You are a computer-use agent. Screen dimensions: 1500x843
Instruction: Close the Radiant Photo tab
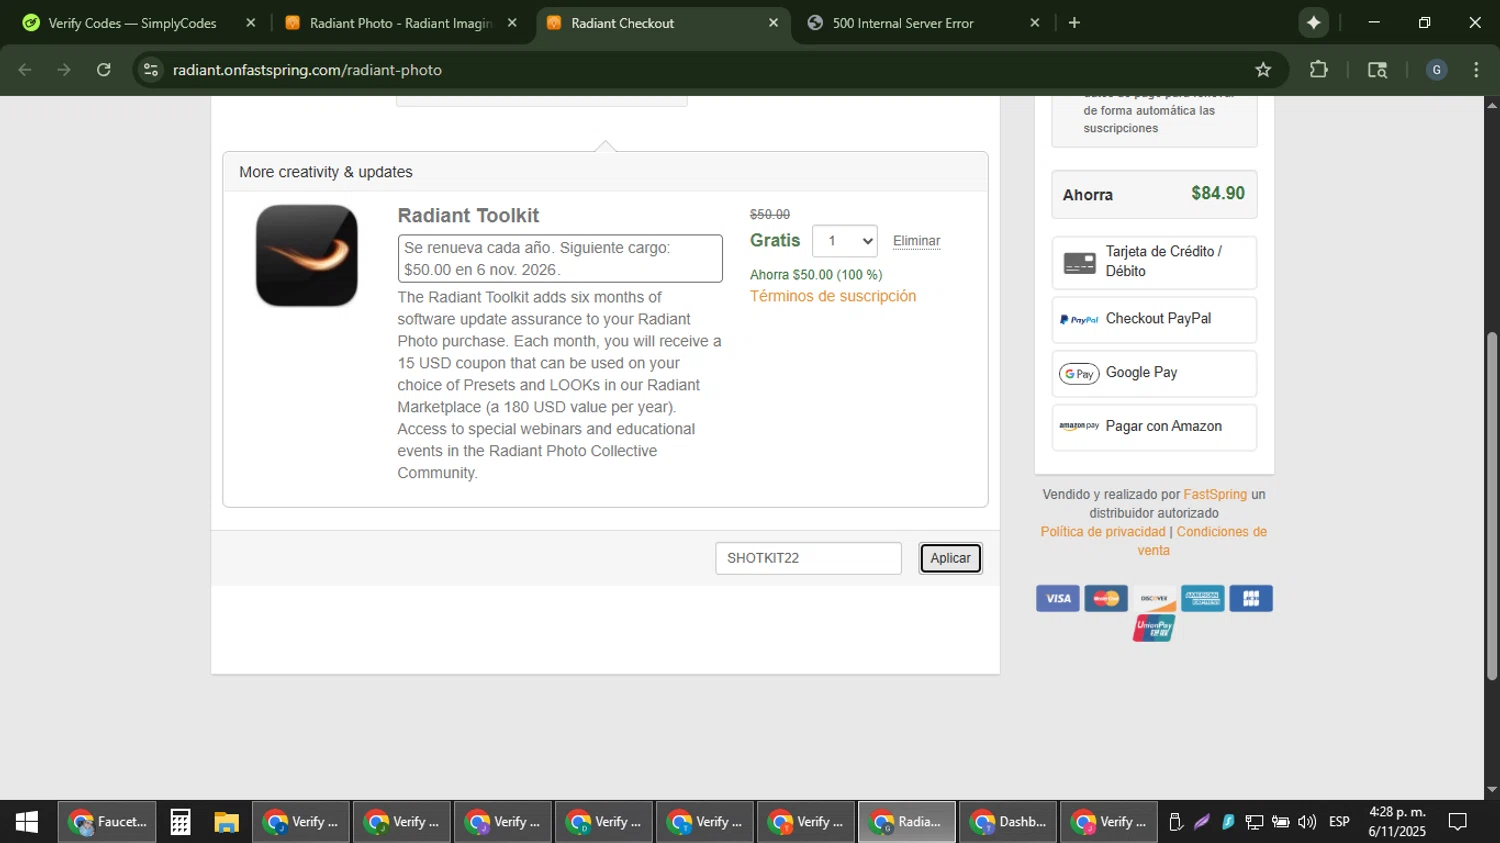(x=512, y=23)
